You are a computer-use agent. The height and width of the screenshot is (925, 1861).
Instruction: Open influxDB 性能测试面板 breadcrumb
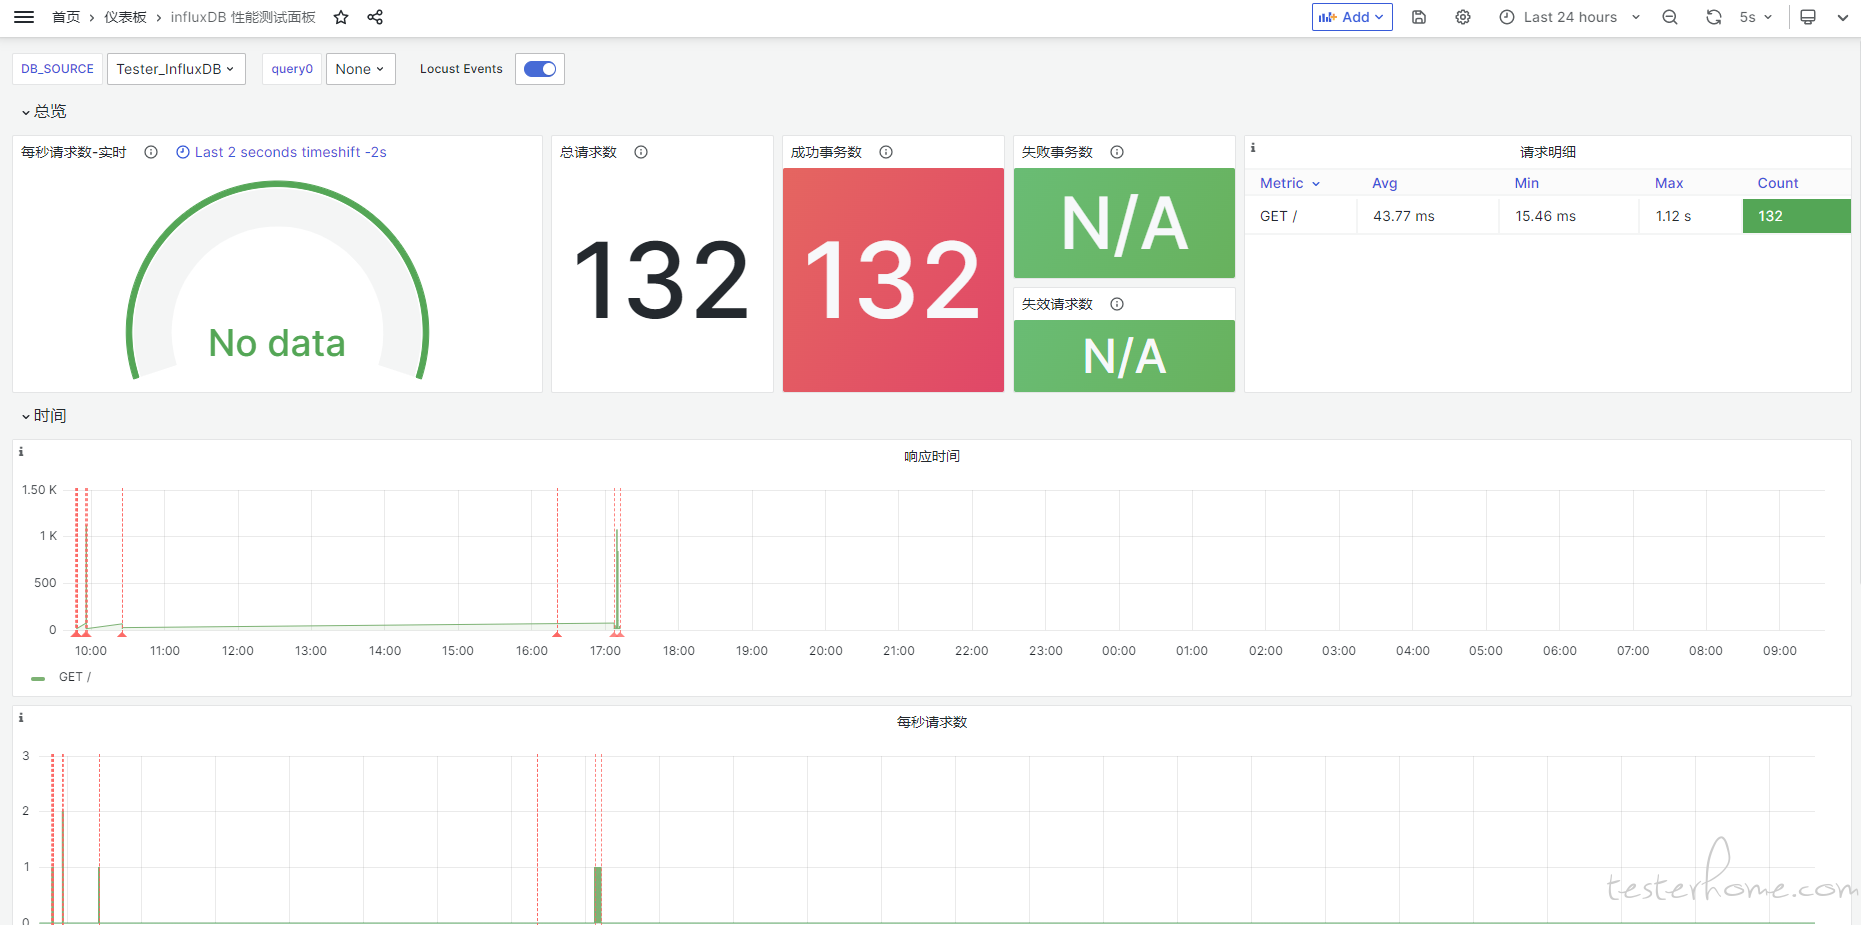[x=243, y=17]
